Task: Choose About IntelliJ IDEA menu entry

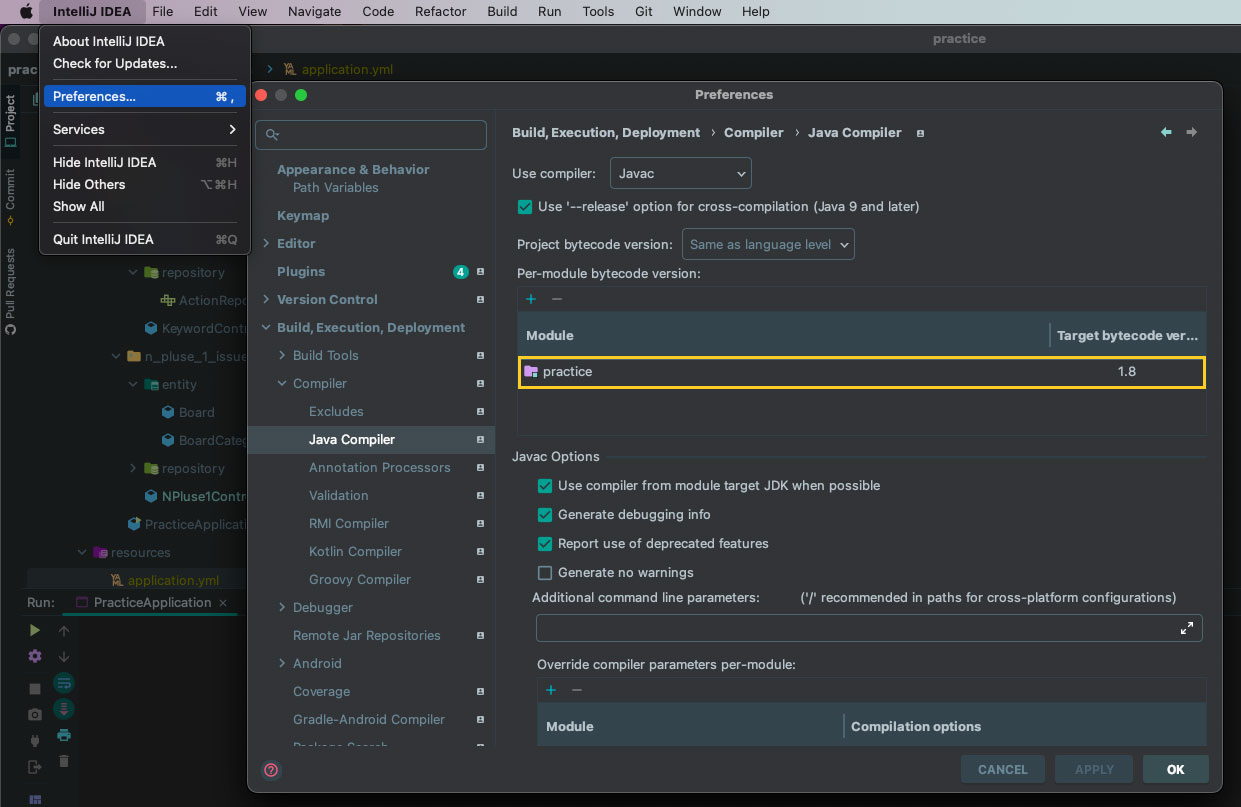Action: coord(145,41)
